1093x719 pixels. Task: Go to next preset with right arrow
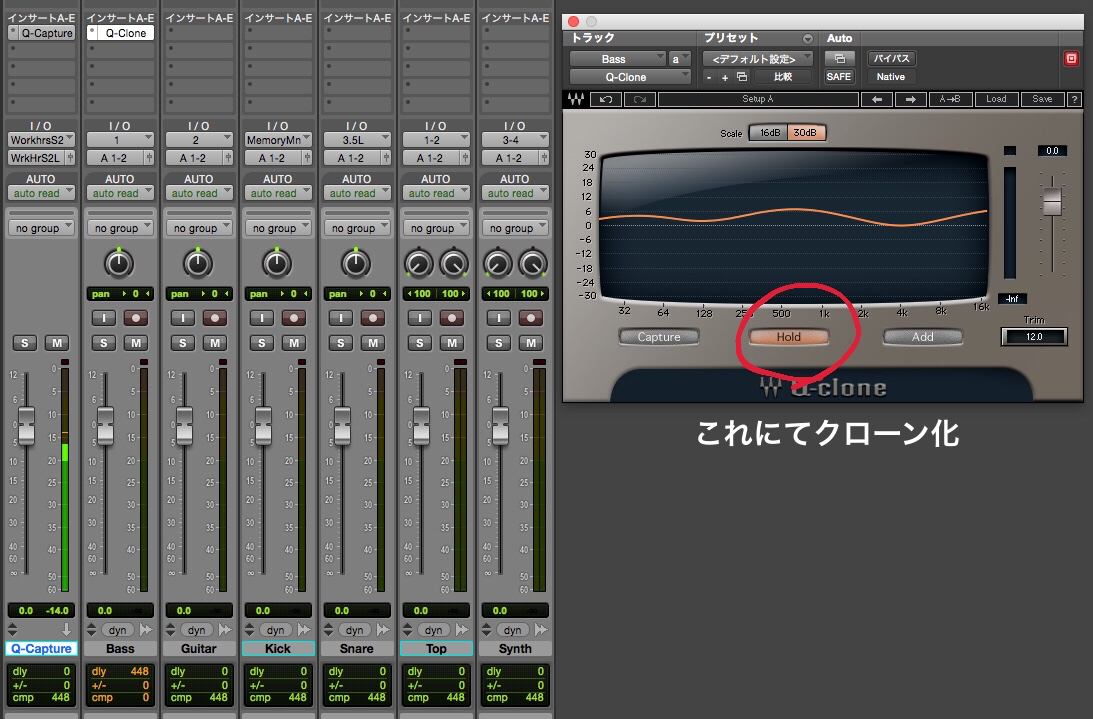(910, 99)
